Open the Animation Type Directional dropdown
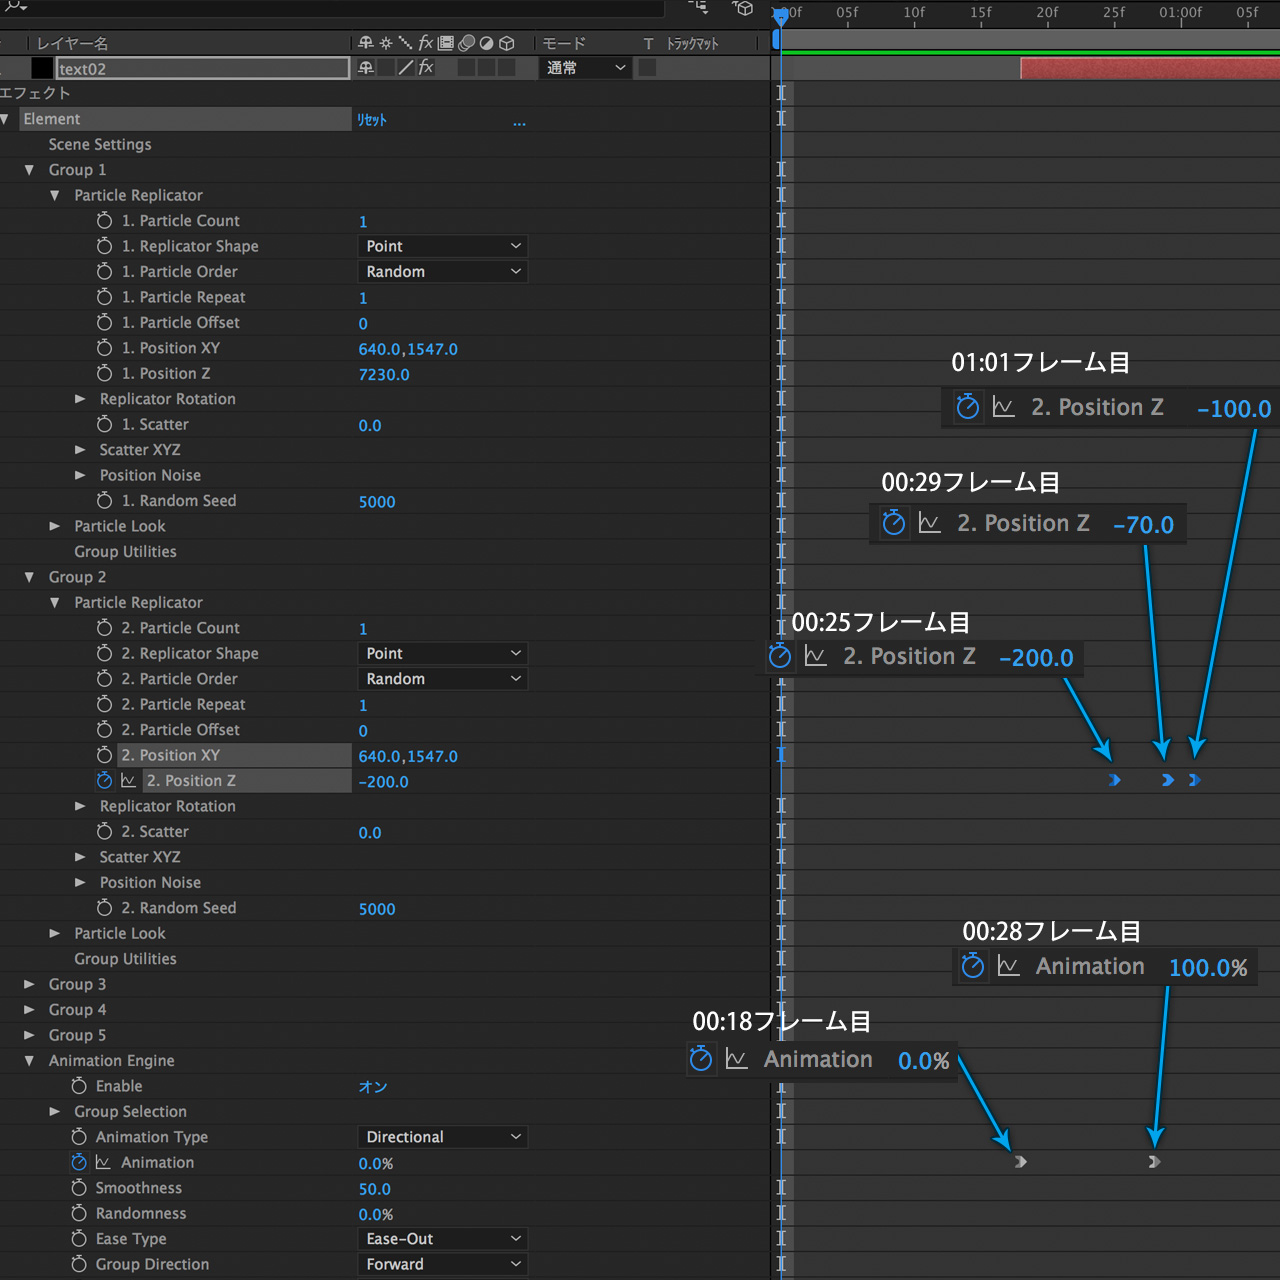Image resolution: width=1280 pixels, height=1280 pixels. [x=442, y=1137]
